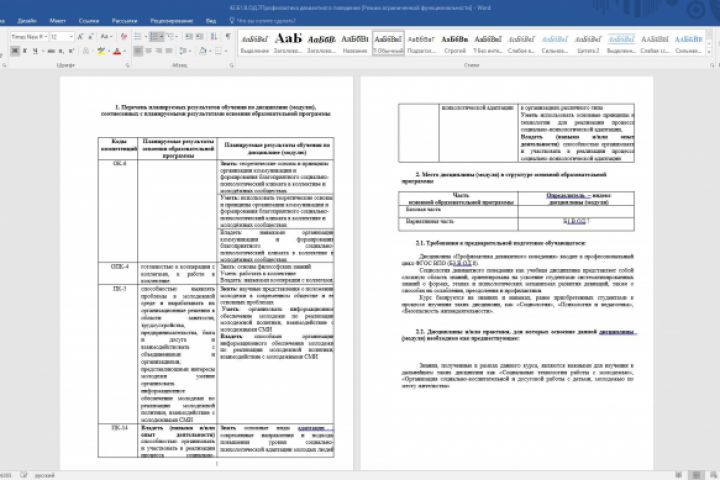Open the Paragraph dialog launcher

point(231,65)
